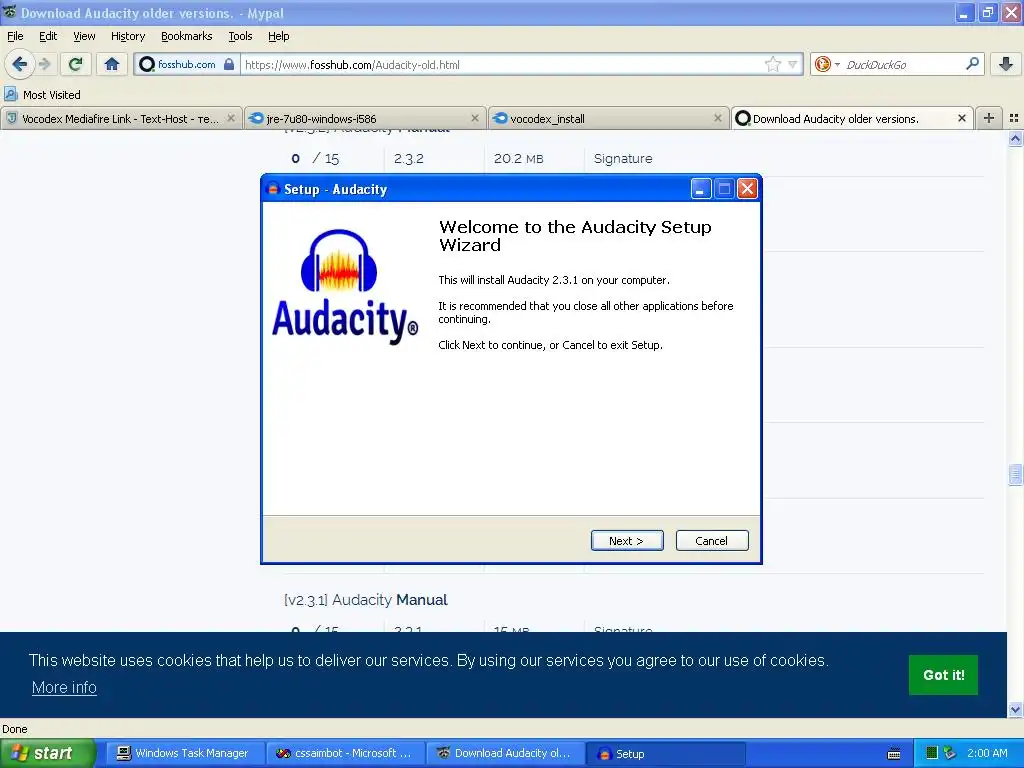
Task: Switch to Windows Task Manager taskbar item
Action: tap(183, 753)
